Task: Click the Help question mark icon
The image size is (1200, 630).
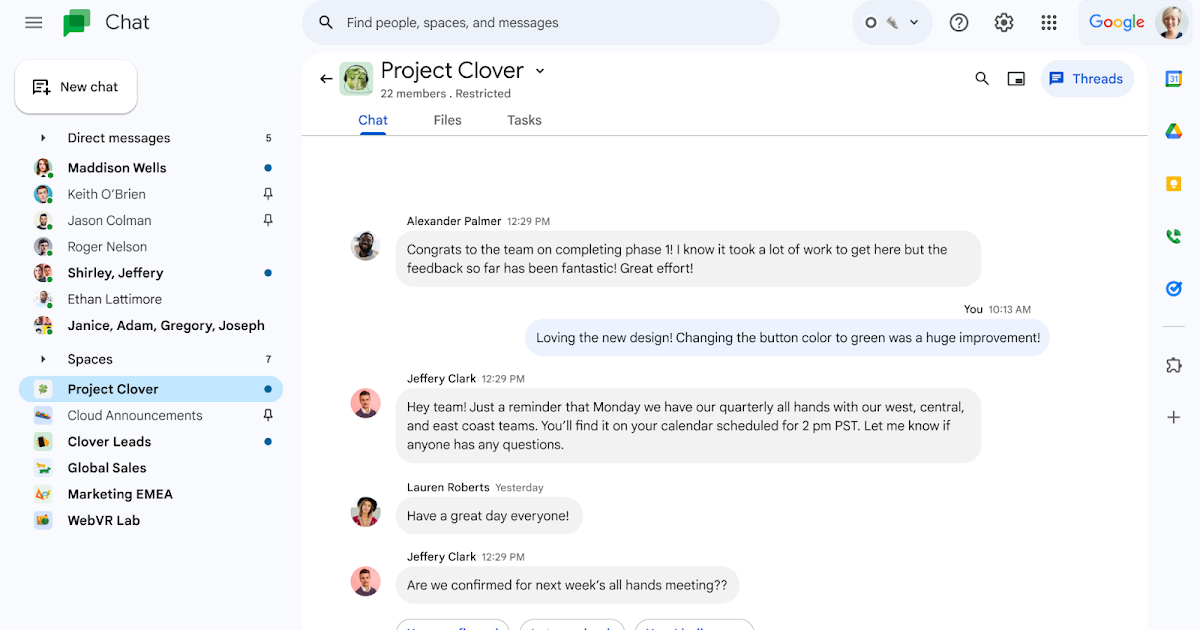Action: pyautogui.click(x=958, y=22)
